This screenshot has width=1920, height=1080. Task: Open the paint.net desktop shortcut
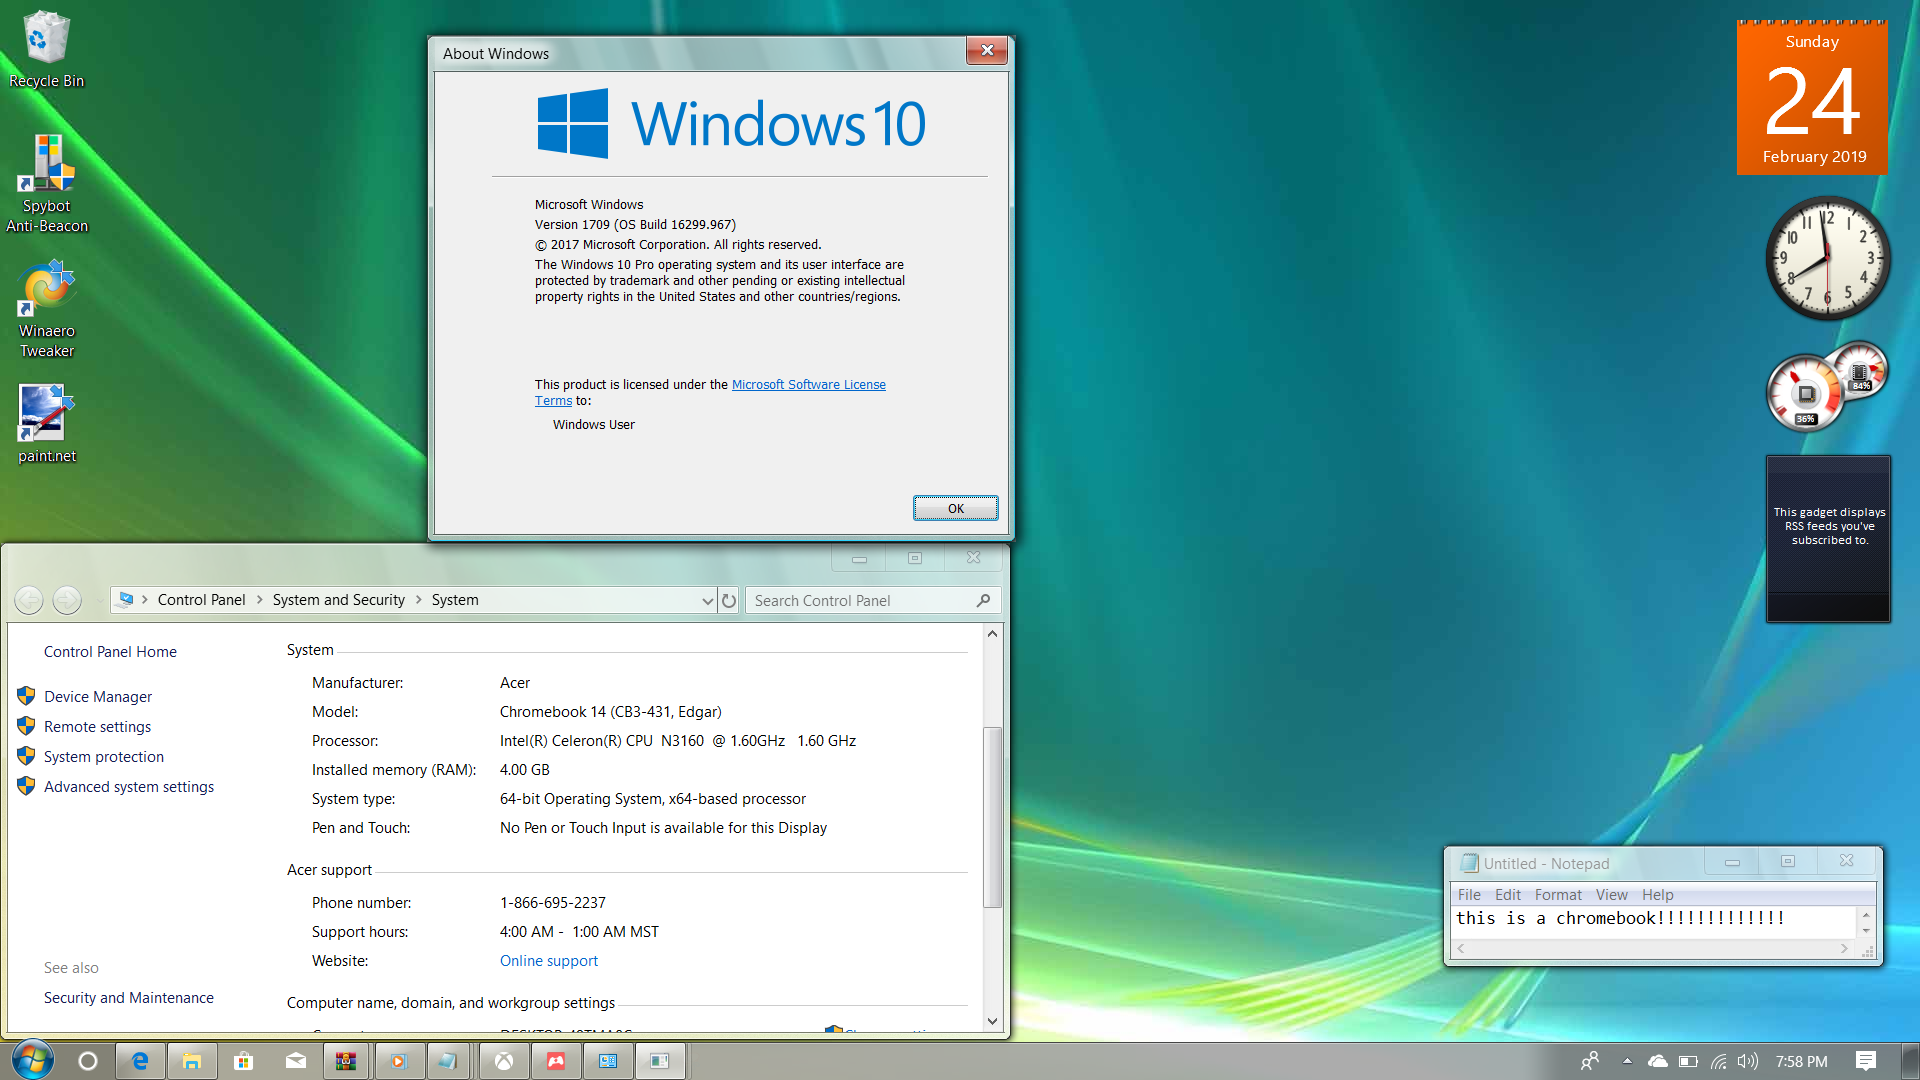(x=47, y=415)
